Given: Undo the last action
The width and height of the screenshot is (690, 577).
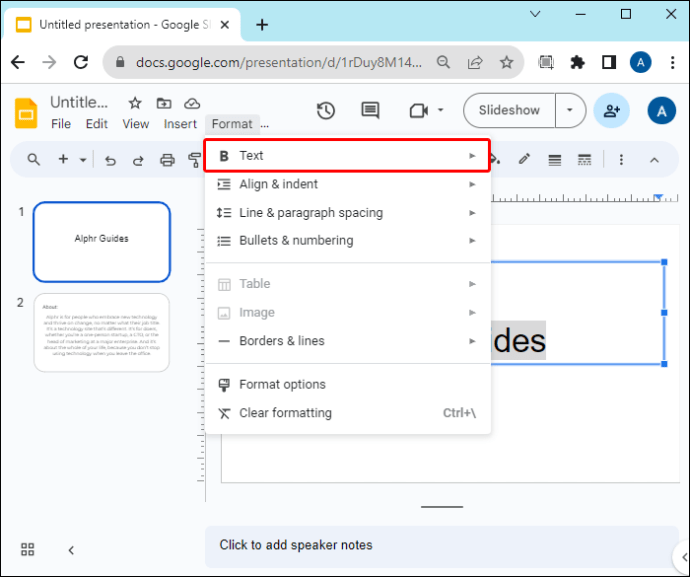Looking at the screenshot, I should (110, 160).
